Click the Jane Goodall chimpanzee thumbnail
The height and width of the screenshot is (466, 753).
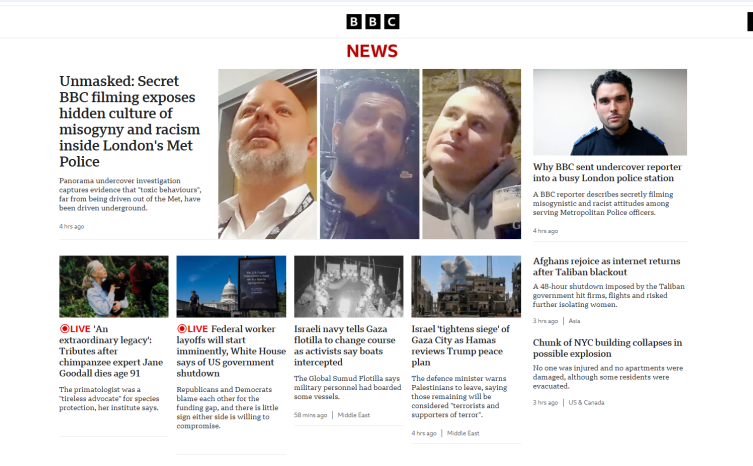(114, 286)
